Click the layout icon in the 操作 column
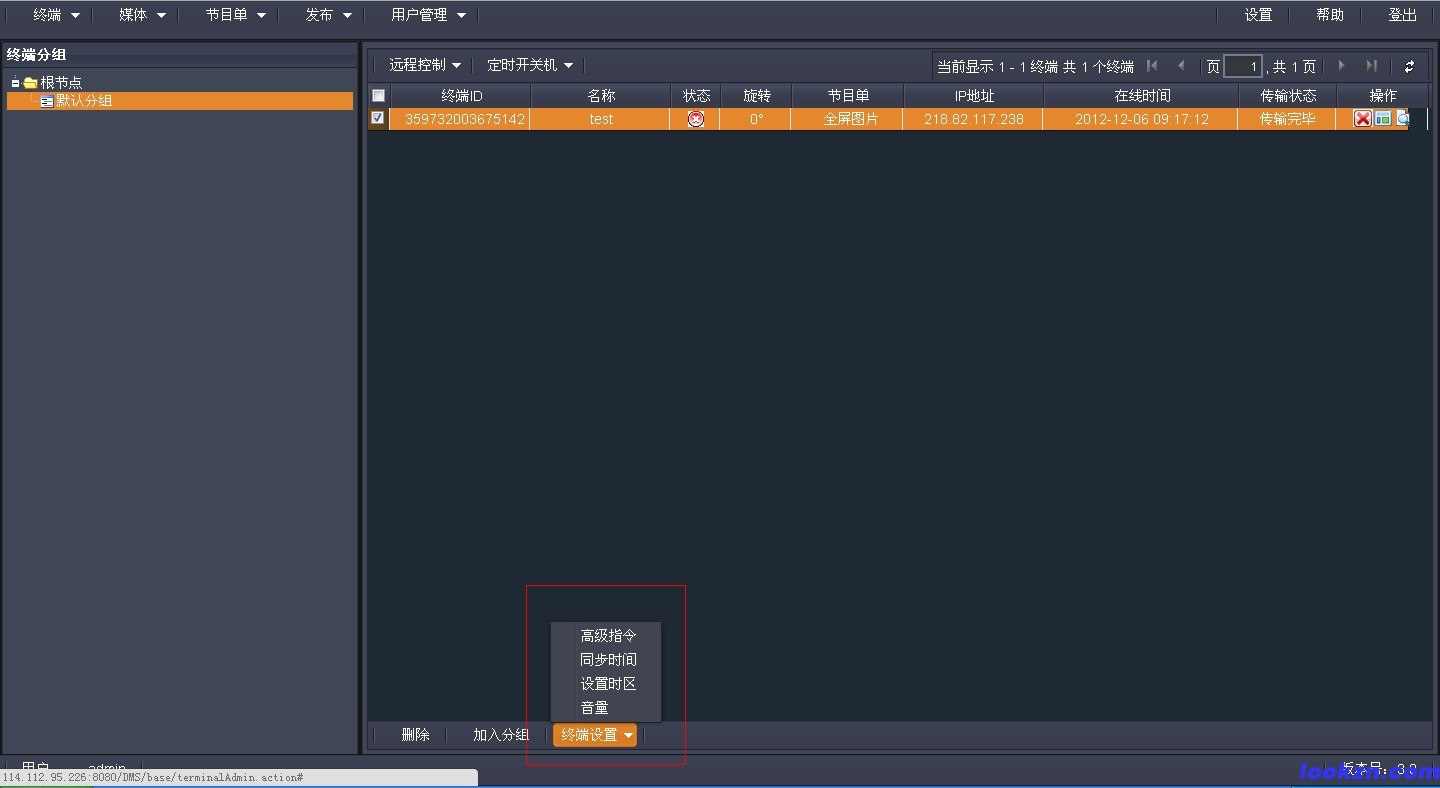1440x788 pixels. point(1383,119)
